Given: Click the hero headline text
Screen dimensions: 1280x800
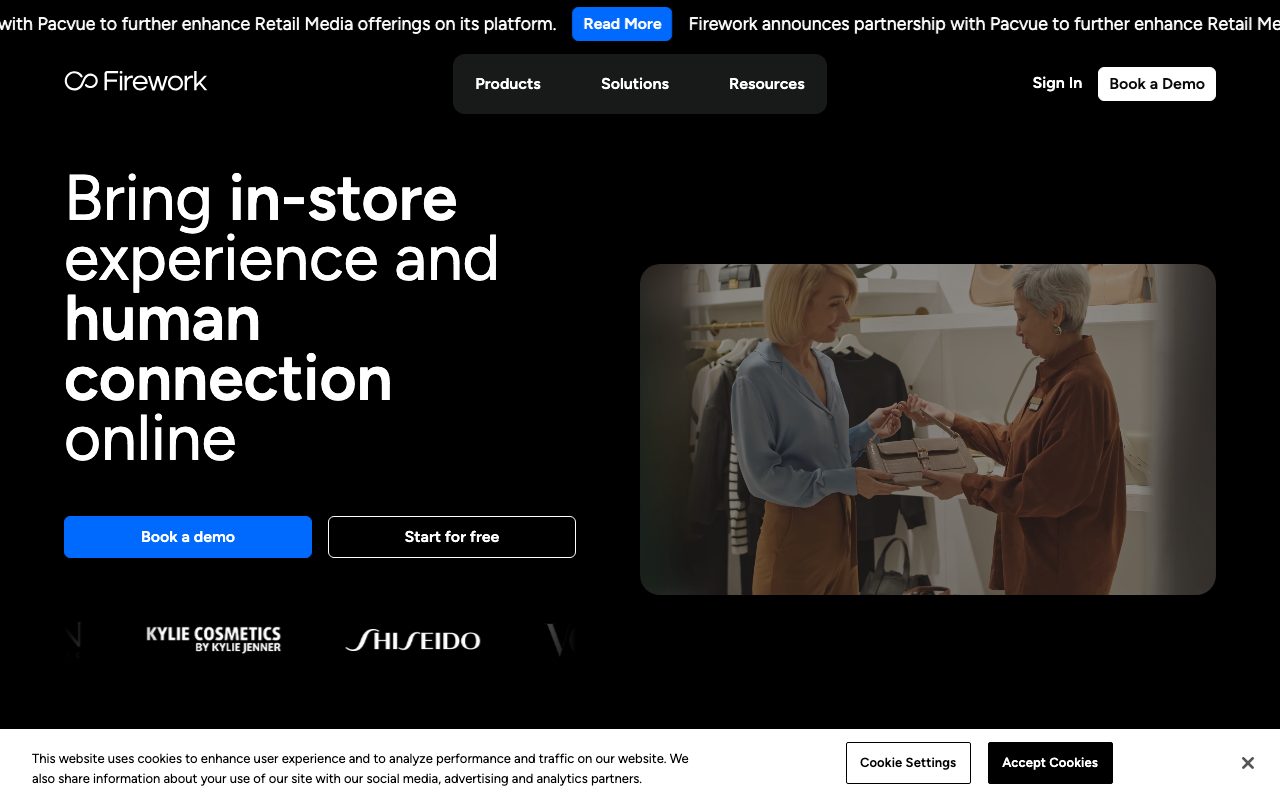Looking at the screenshot, I should (x=282, y=318).
